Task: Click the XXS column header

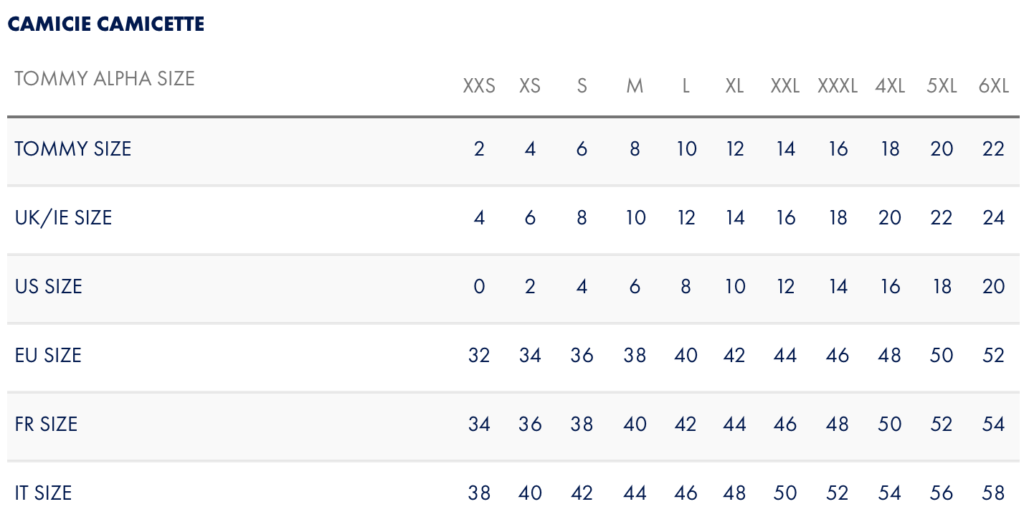Action: point(479,86)
